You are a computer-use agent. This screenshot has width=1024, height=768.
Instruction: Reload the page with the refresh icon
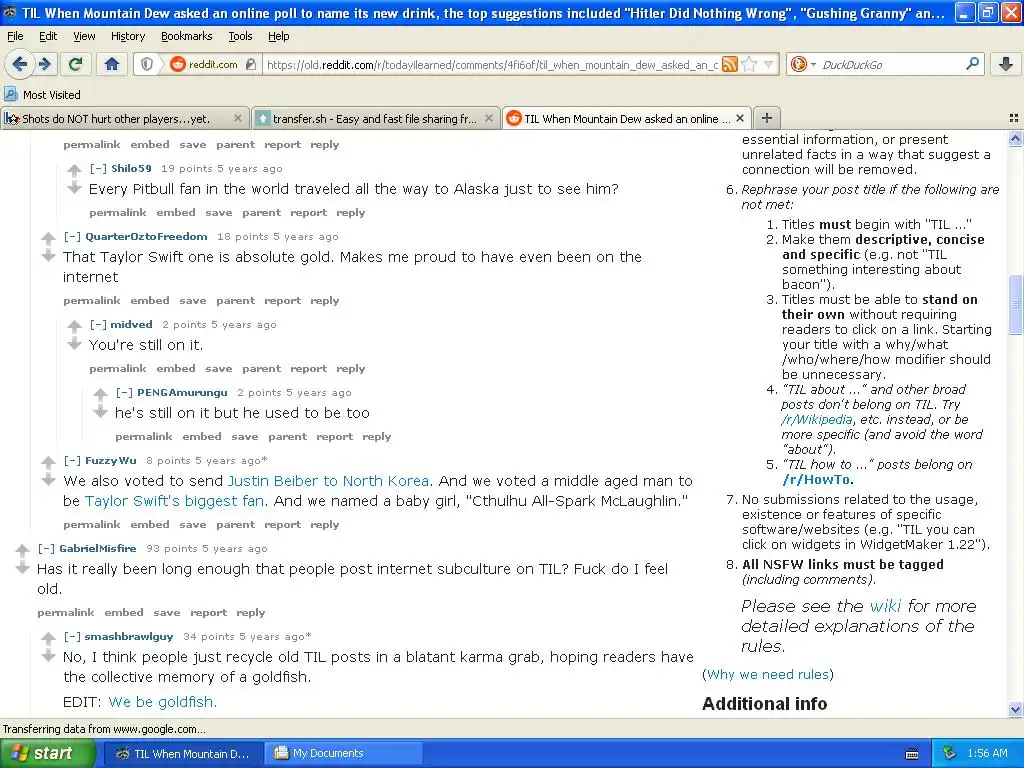[x=76, y=64]
